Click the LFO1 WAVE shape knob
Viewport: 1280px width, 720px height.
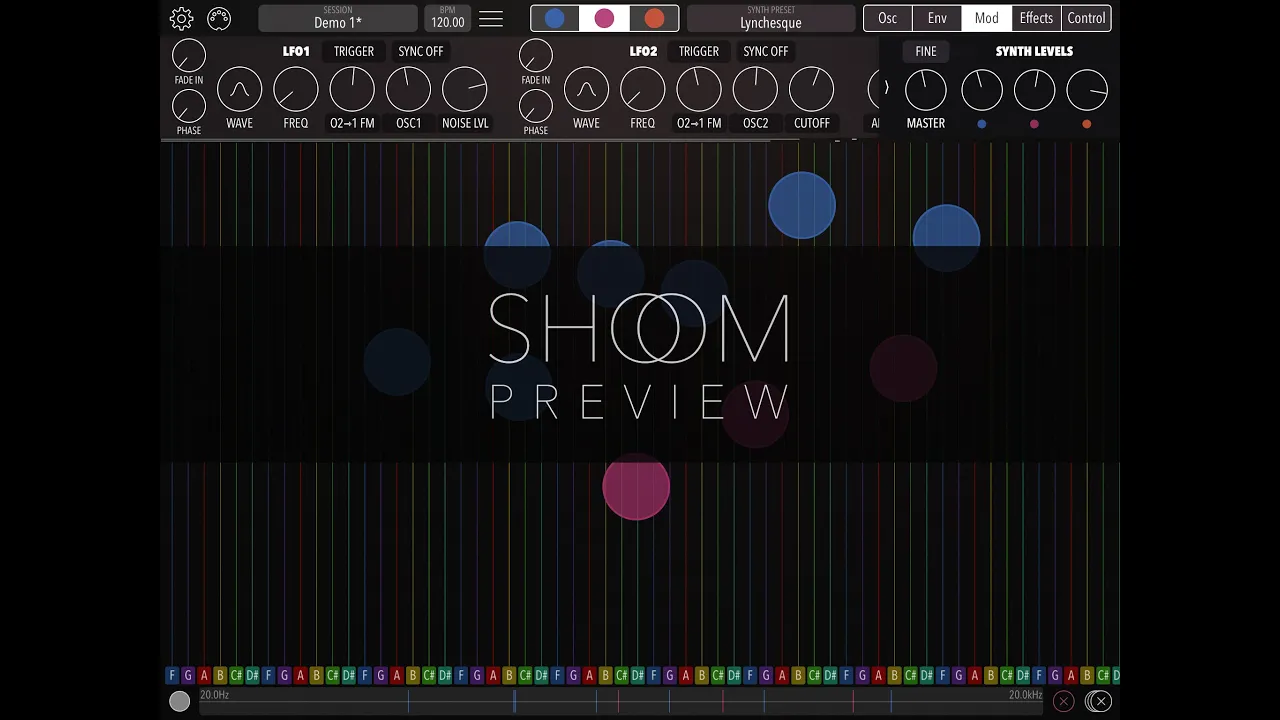[240, 90]
